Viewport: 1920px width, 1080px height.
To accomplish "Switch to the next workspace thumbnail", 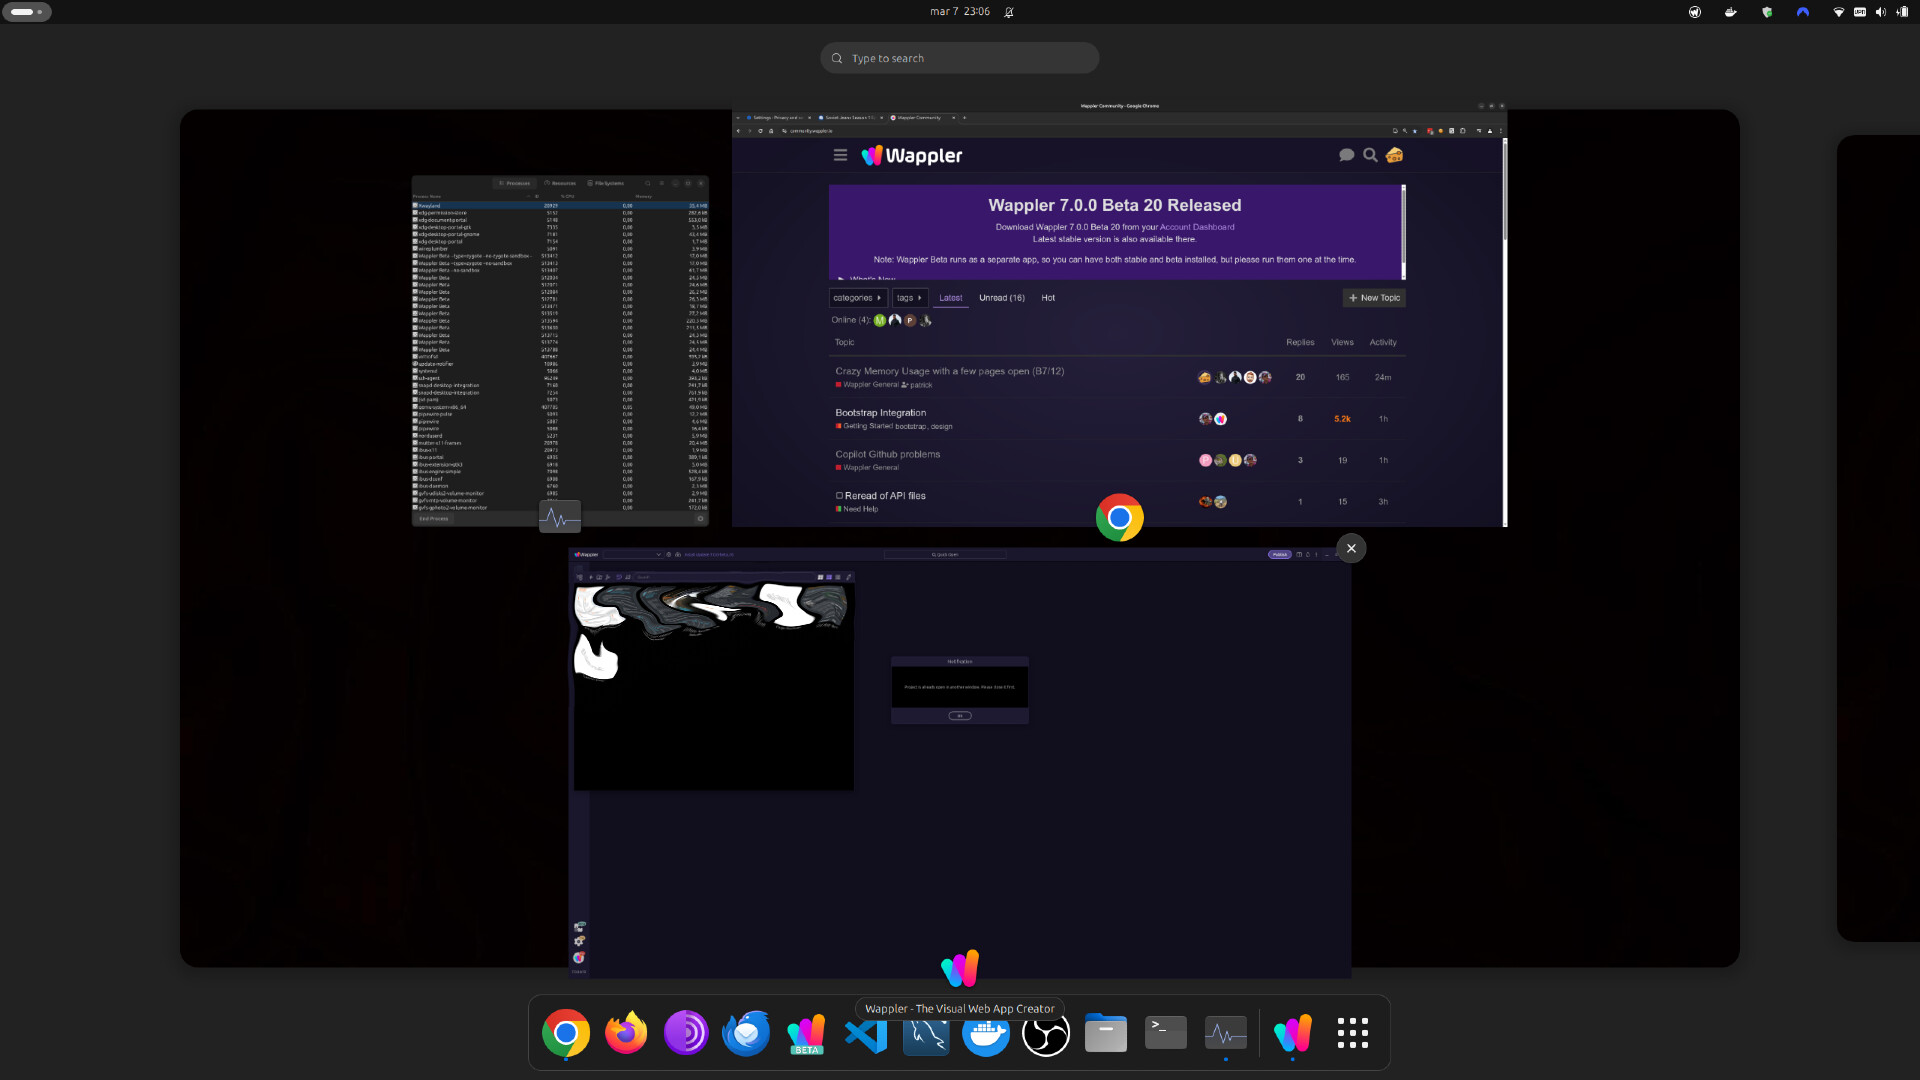I will point(1878,538).
